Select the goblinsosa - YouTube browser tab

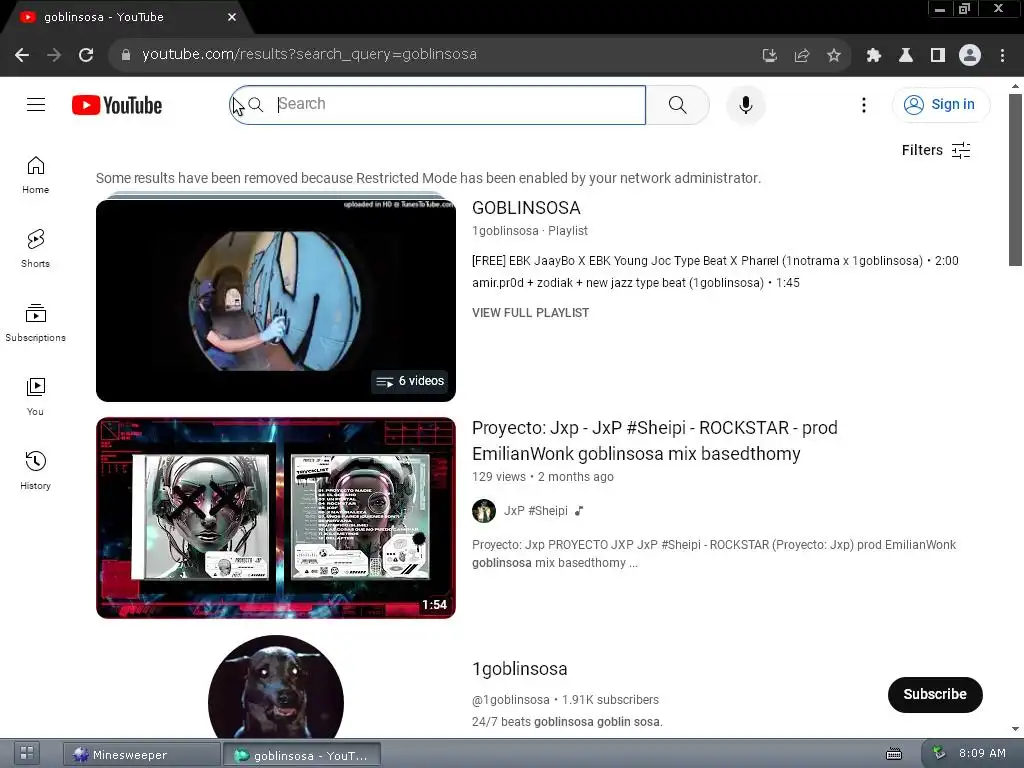(127, 18)
